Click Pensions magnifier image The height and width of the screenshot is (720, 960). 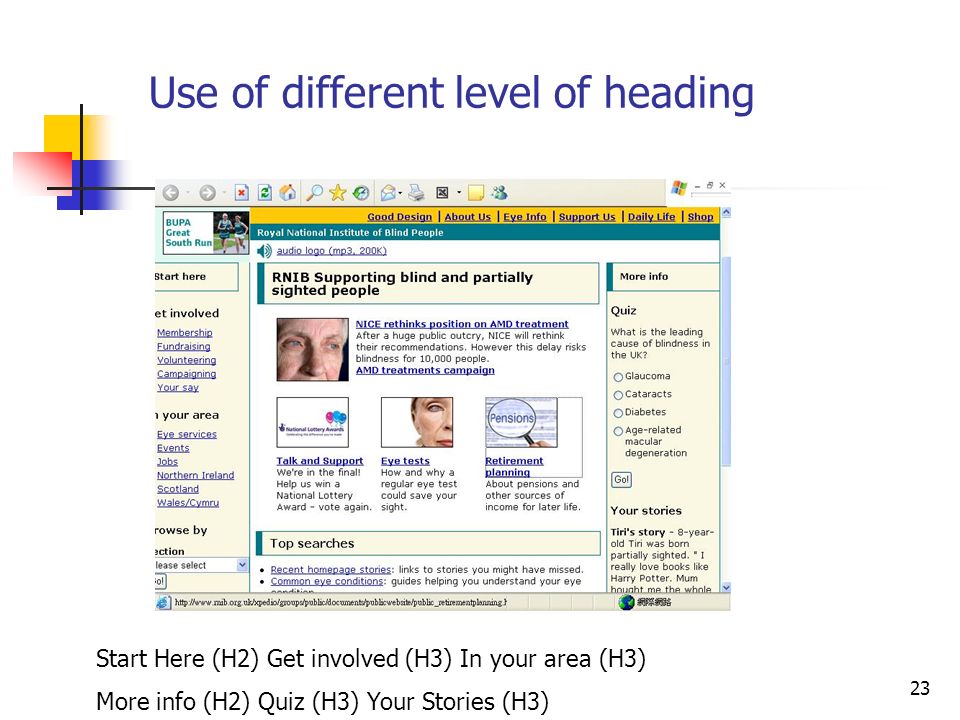click(521, 422)
